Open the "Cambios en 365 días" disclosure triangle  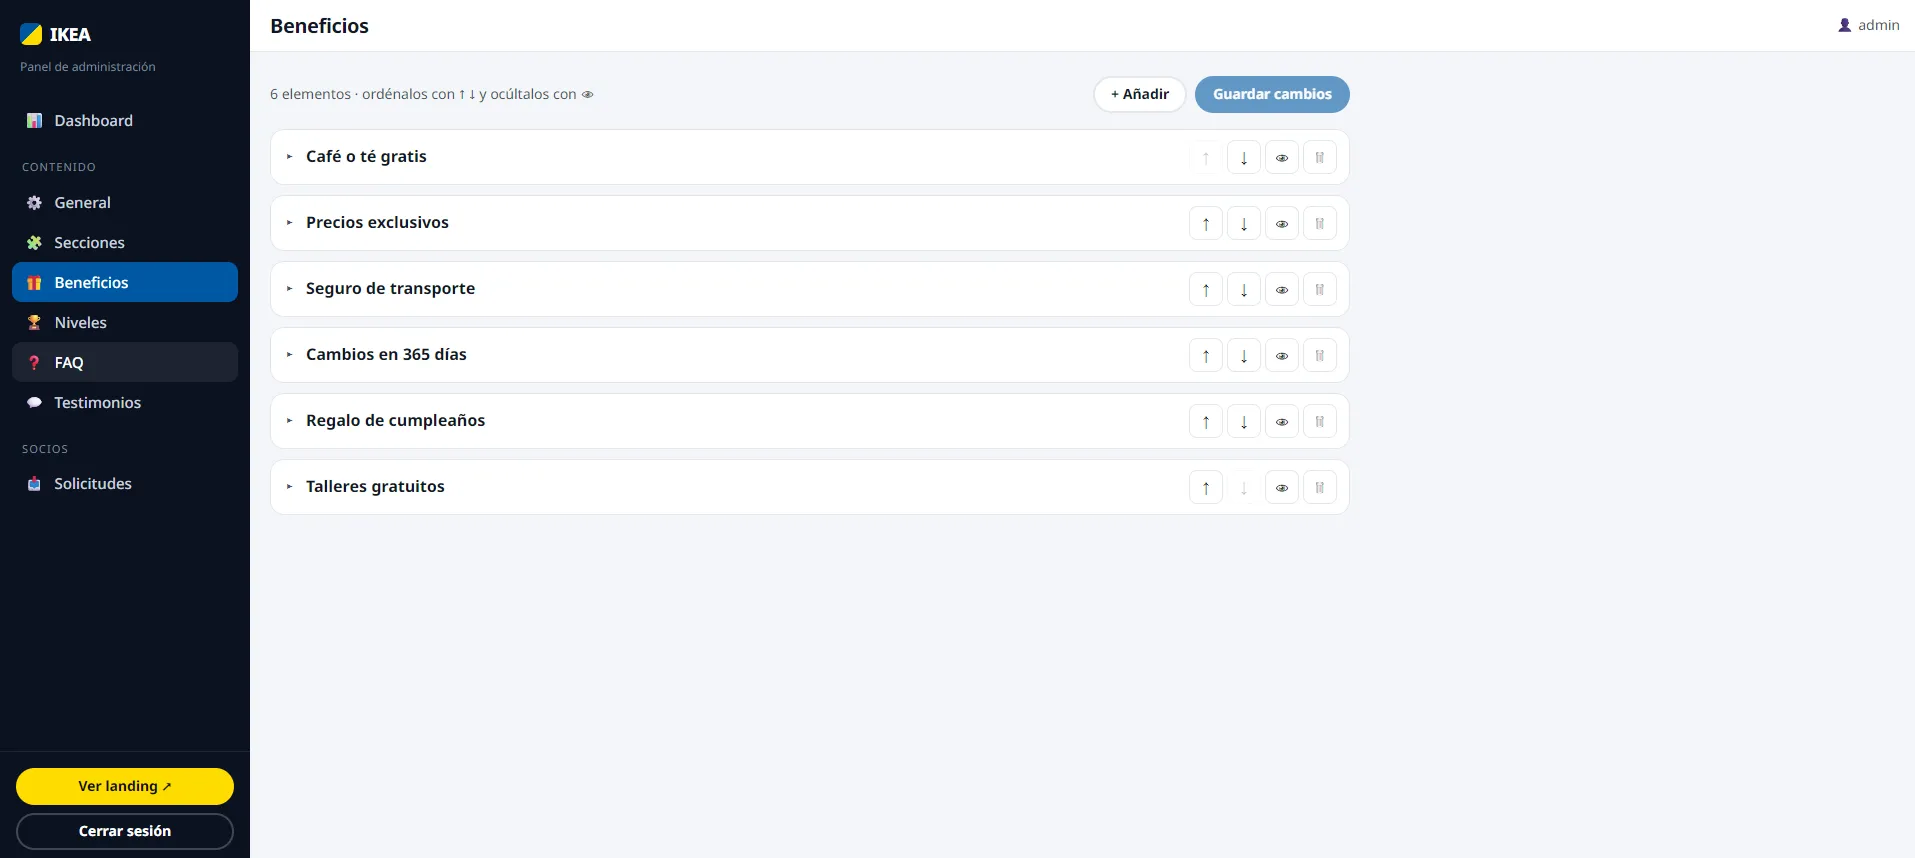click(x=289, y=355)
